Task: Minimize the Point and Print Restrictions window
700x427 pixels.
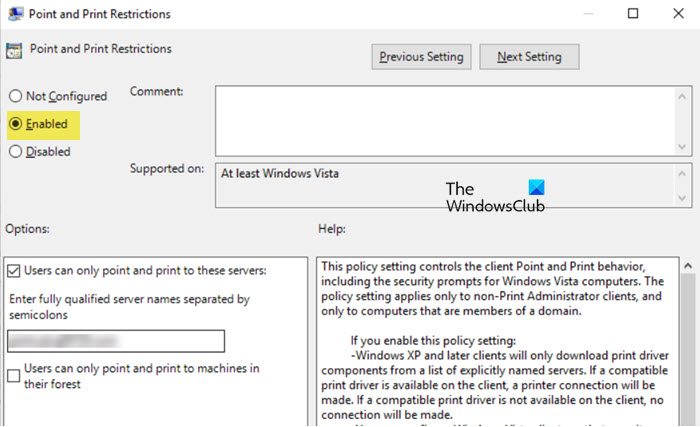Action: [587, 14]
